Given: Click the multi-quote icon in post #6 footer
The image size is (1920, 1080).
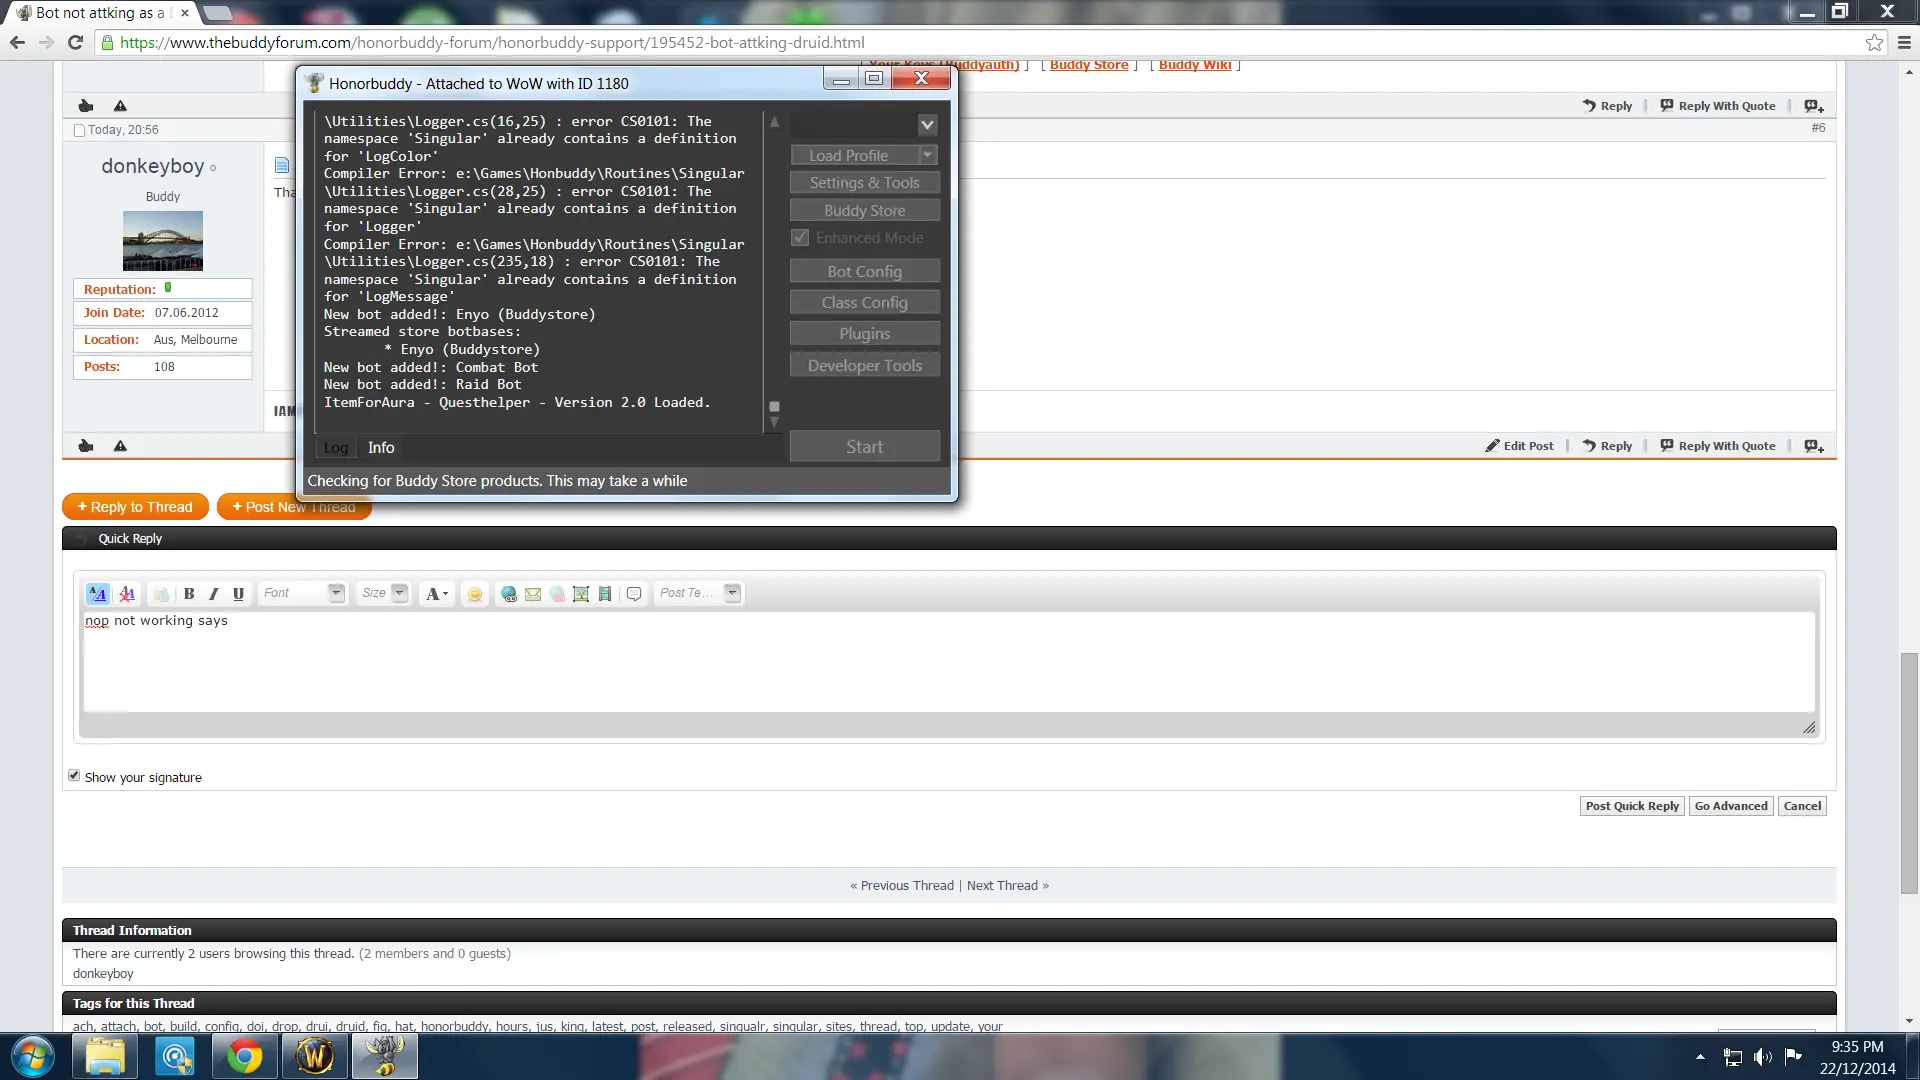Looking at the screenshot, I should 1814,446.
